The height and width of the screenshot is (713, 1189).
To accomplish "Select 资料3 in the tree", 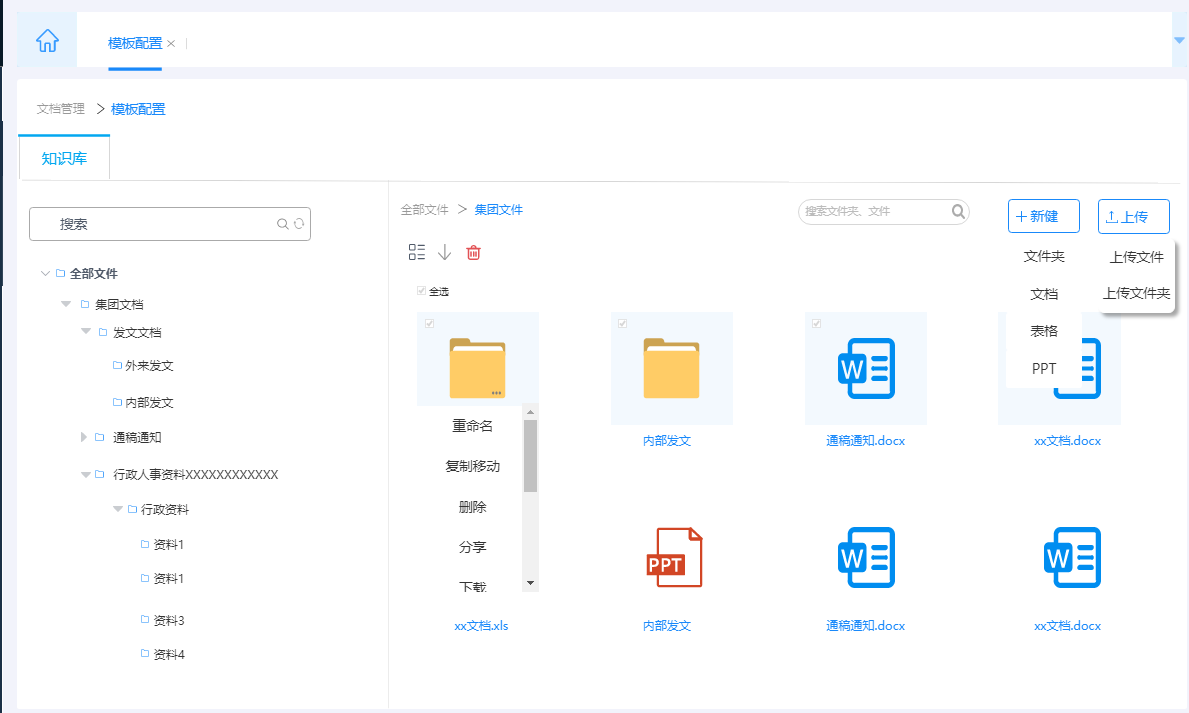I will (168, 620).
